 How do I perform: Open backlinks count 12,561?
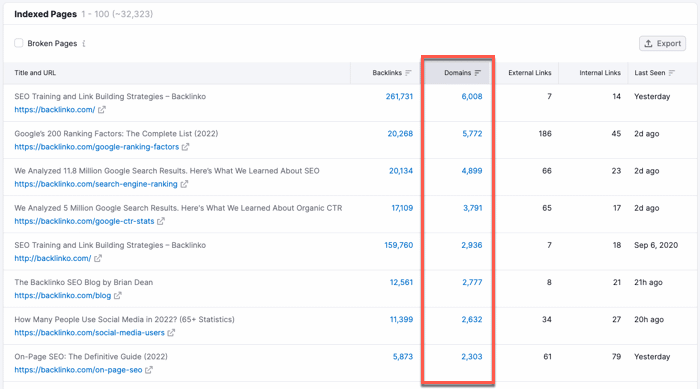coord(401,282)
